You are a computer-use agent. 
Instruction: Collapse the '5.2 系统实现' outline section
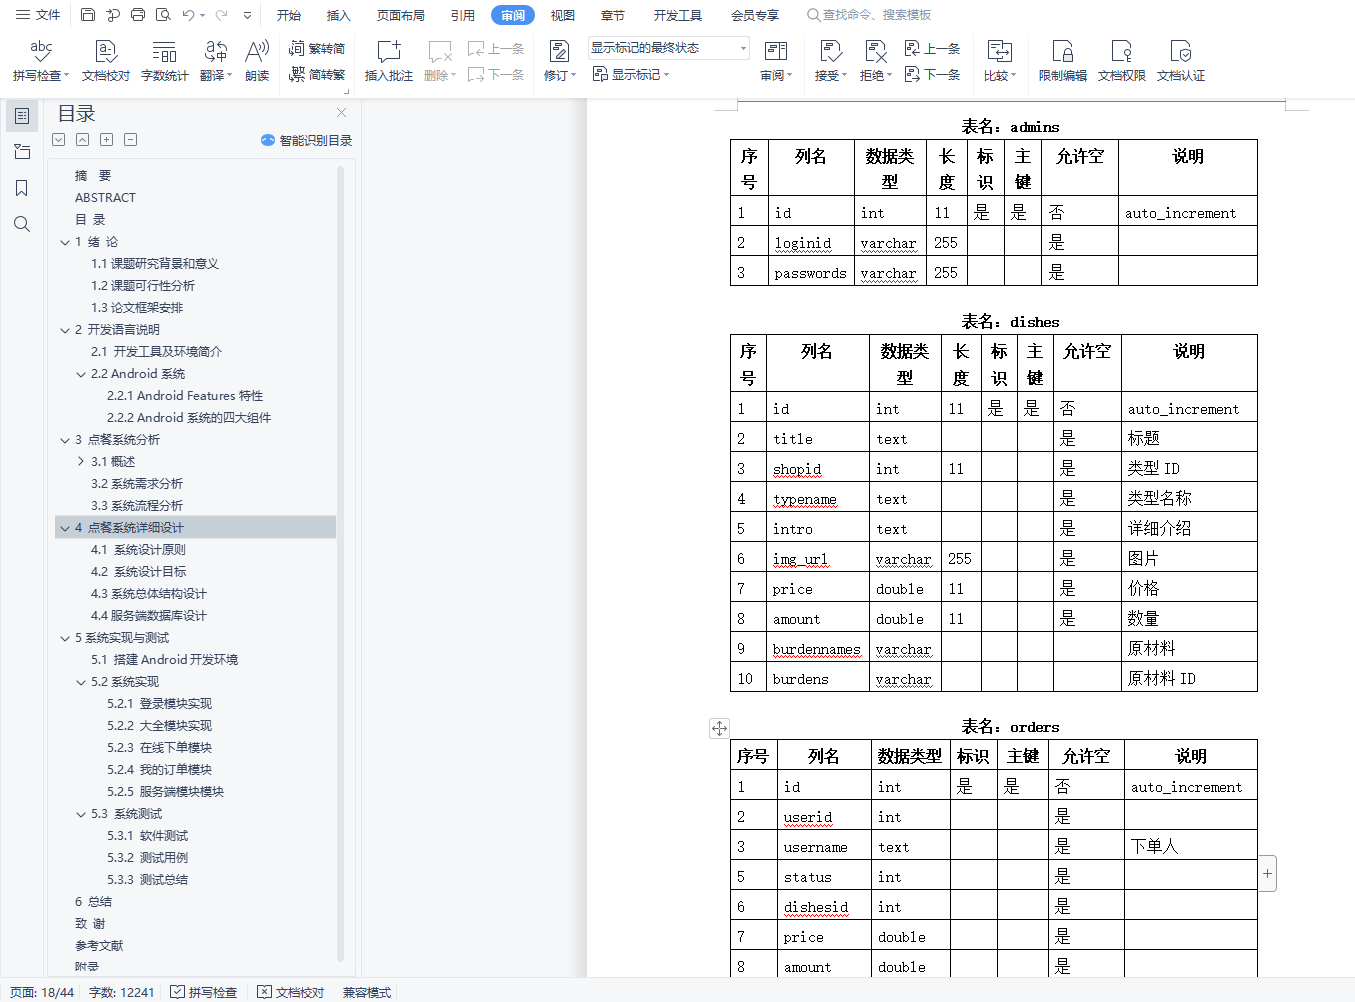[x=81, y=682]
